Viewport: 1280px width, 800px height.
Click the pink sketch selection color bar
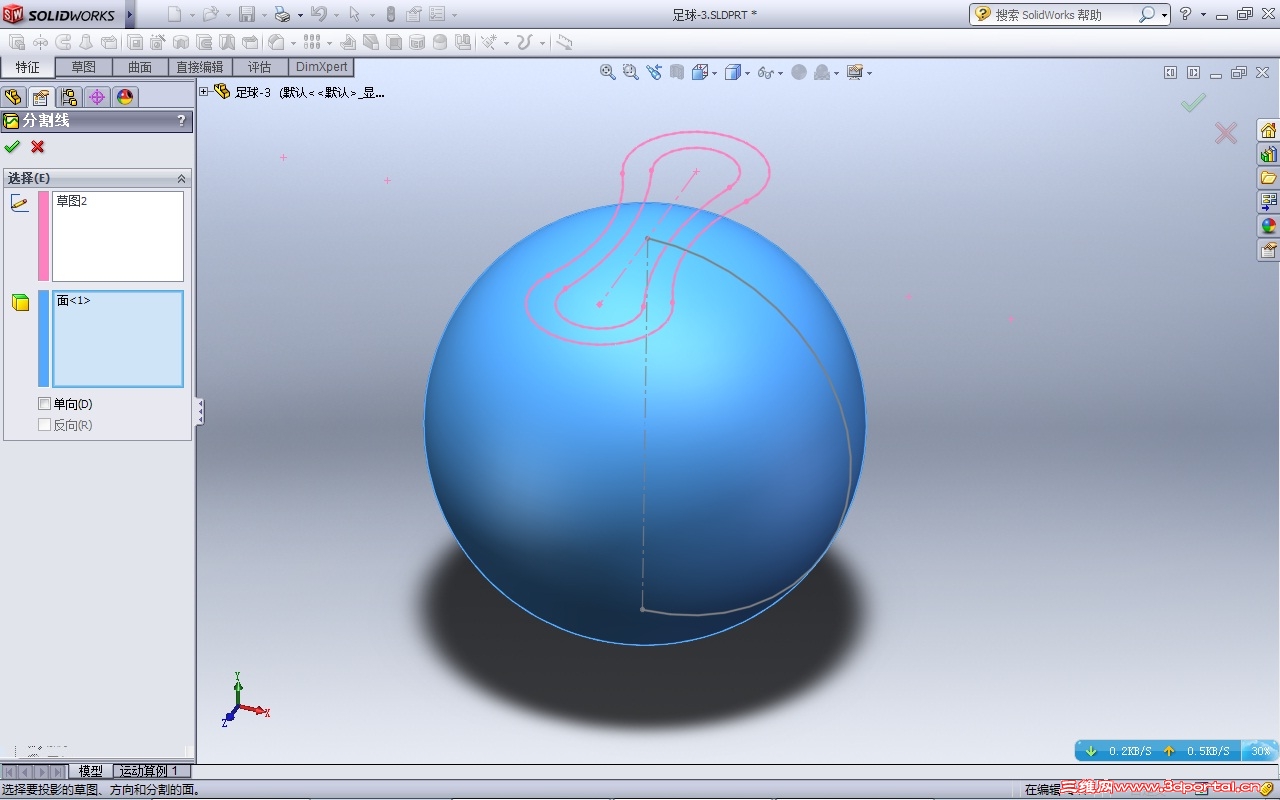43,236
